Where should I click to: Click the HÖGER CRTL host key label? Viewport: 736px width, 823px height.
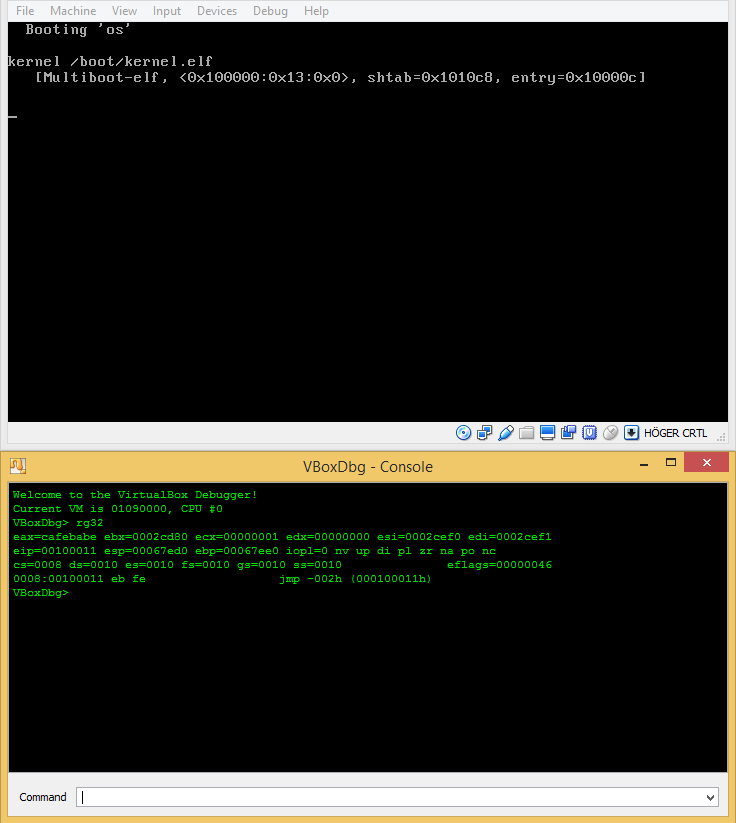coord(675,433)
